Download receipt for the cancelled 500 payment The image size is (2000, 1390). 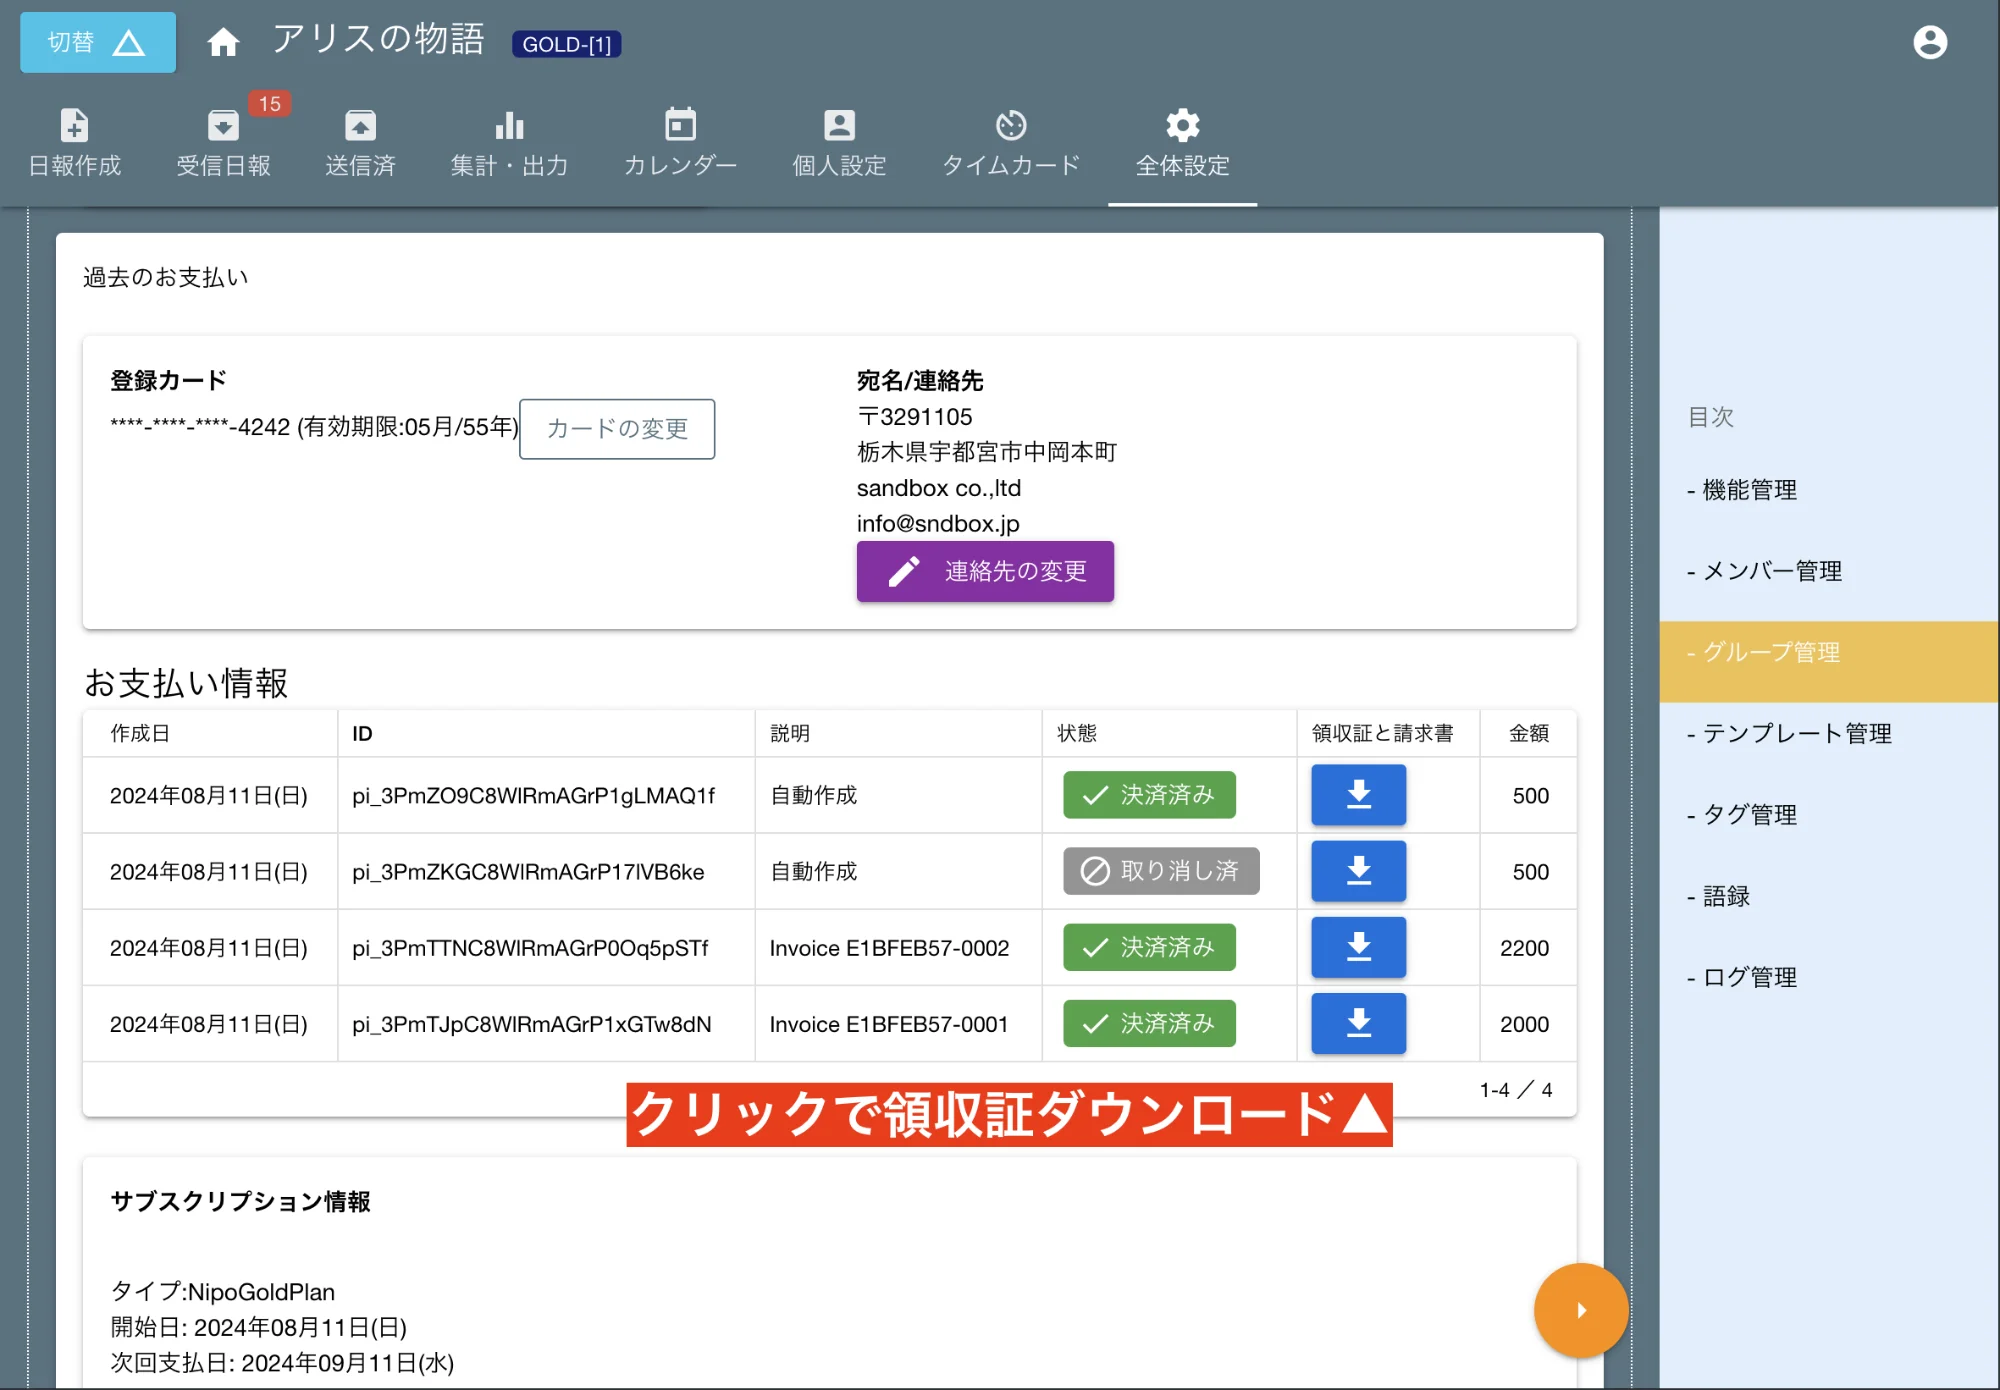tap(1358, 871)
